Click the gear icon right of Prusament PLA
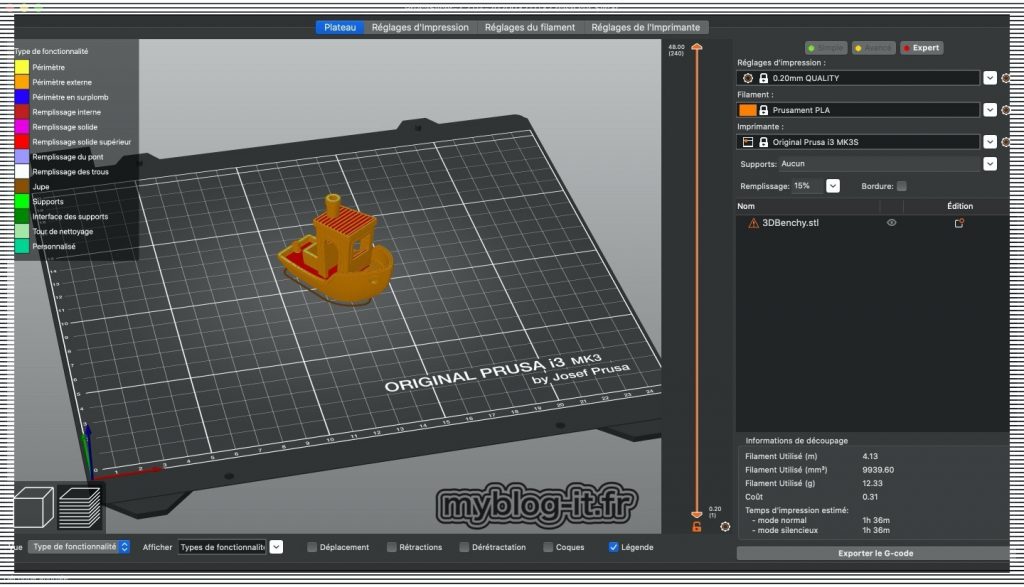This screenshot has width=1024, height=587. coord(1006,110)
